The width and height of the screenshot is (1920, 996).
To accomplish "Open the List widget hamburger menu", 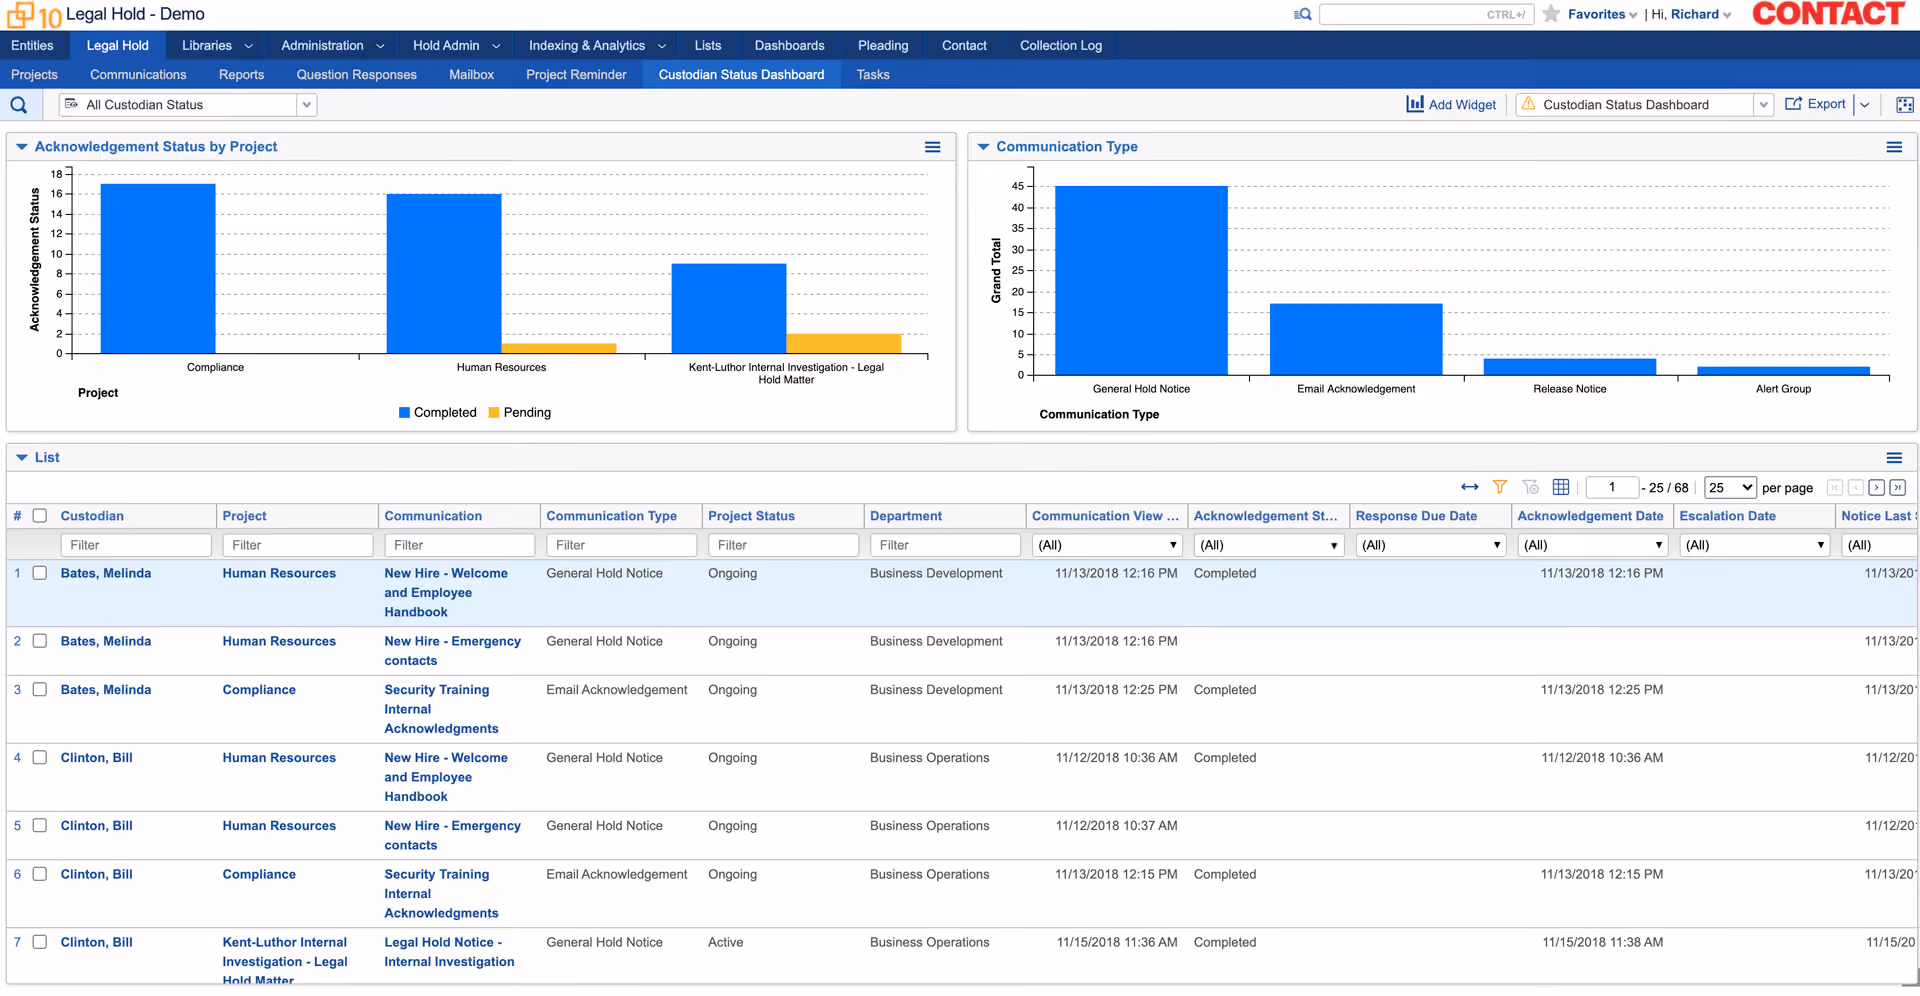I will [x=1894, y=458].
